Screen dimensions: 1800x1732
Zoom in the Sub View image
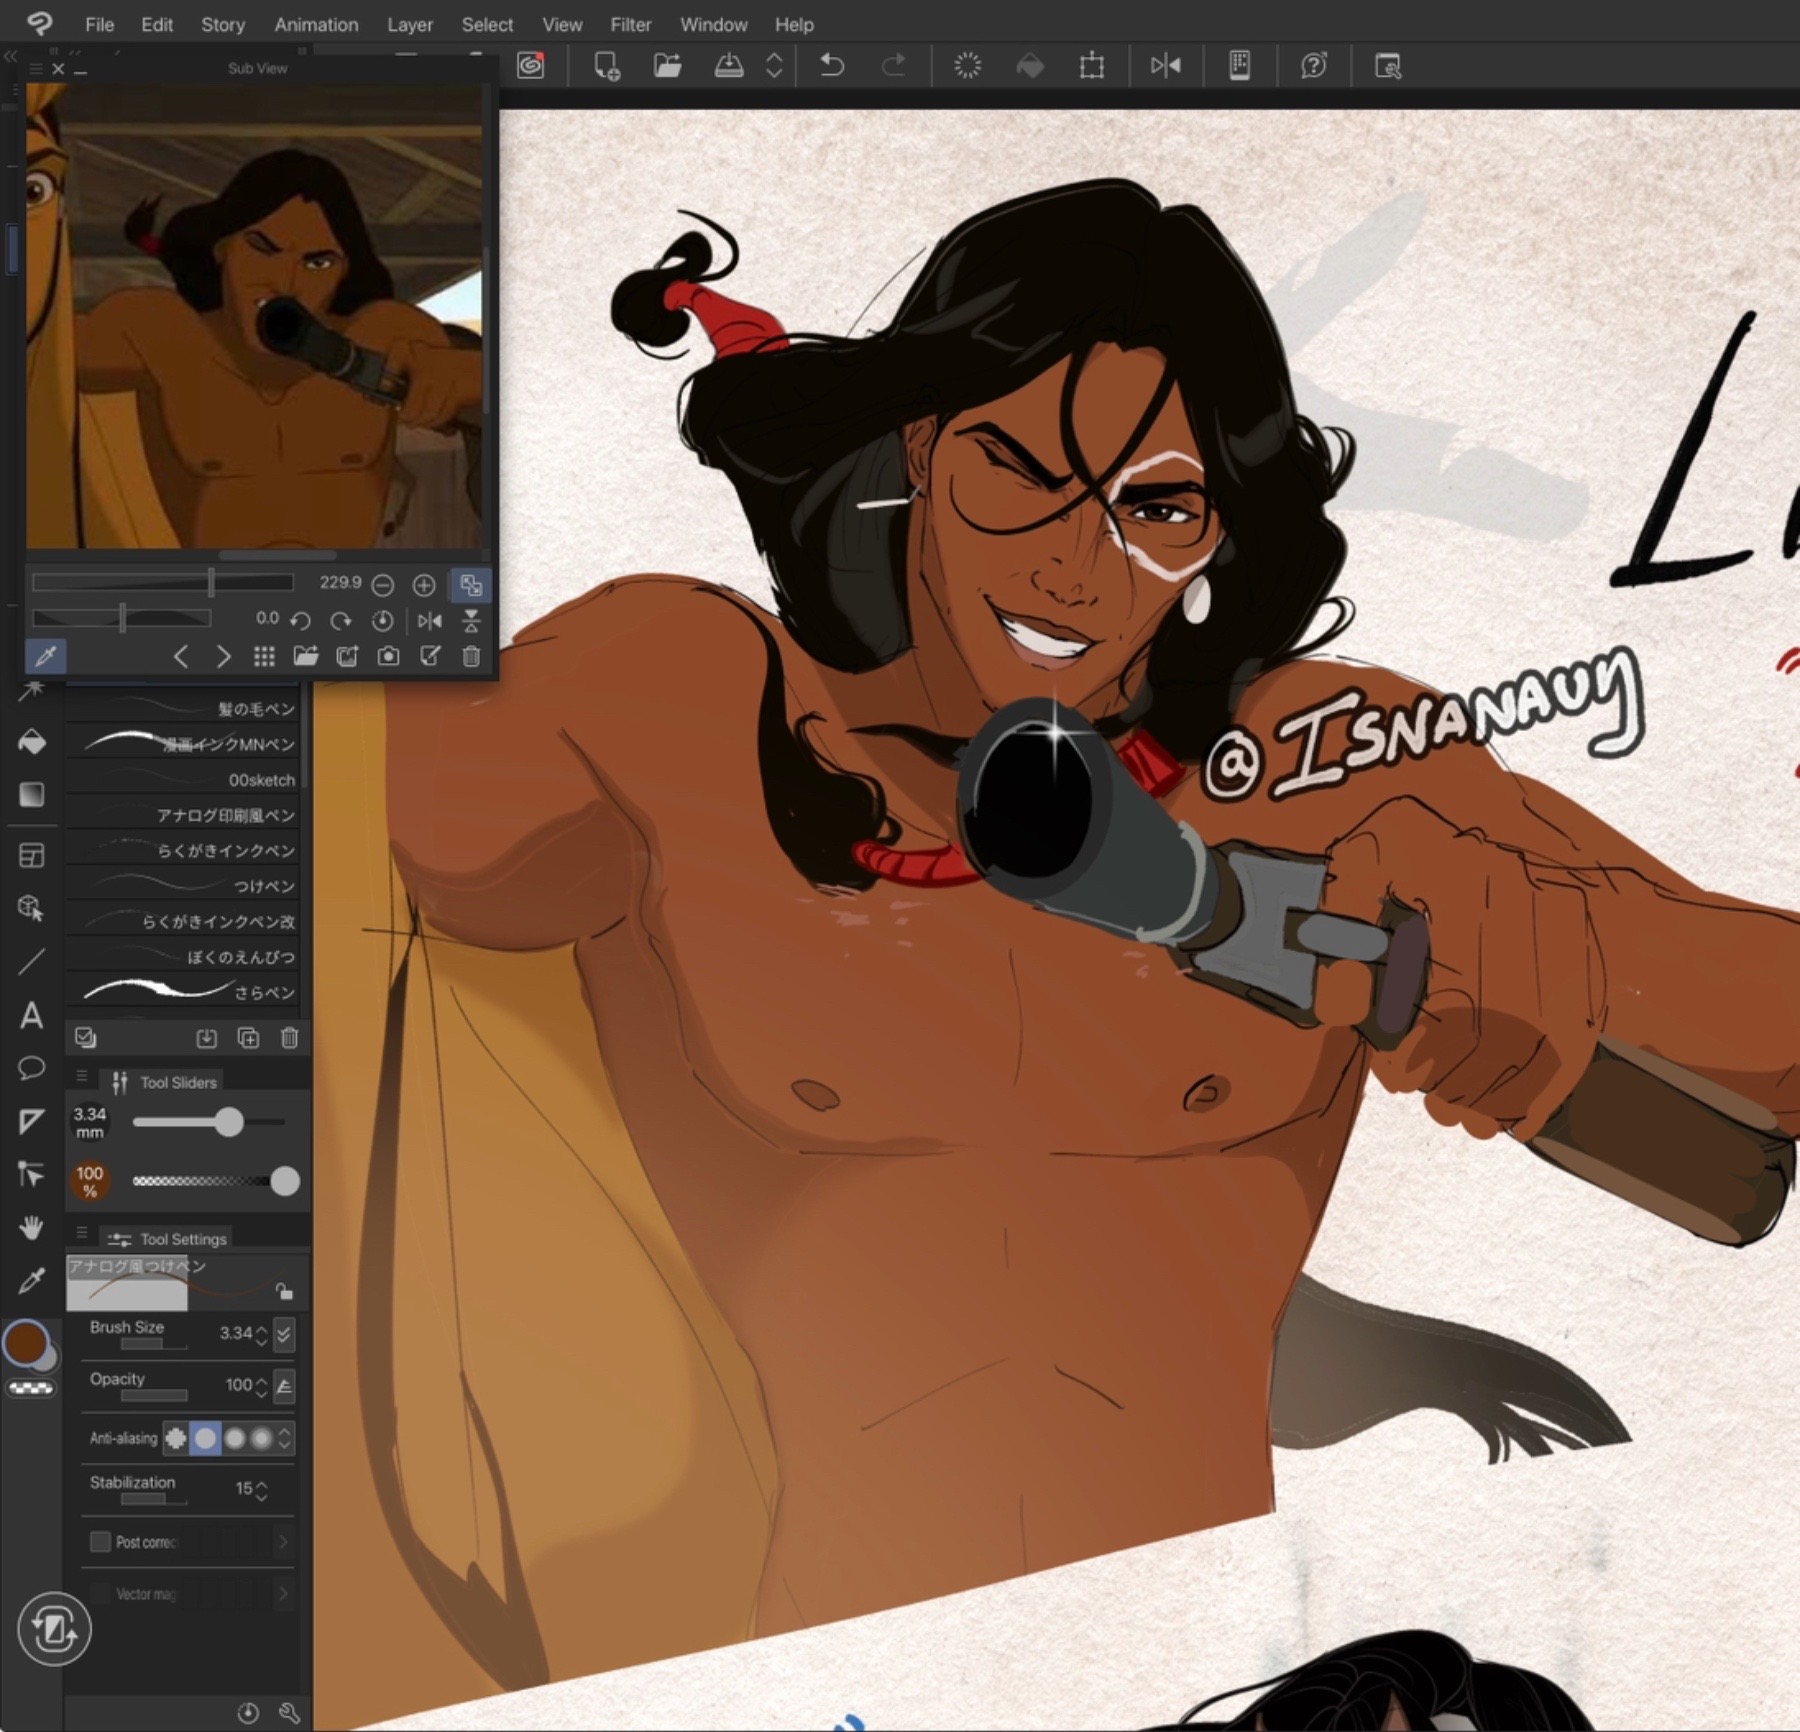click(424, 584)
